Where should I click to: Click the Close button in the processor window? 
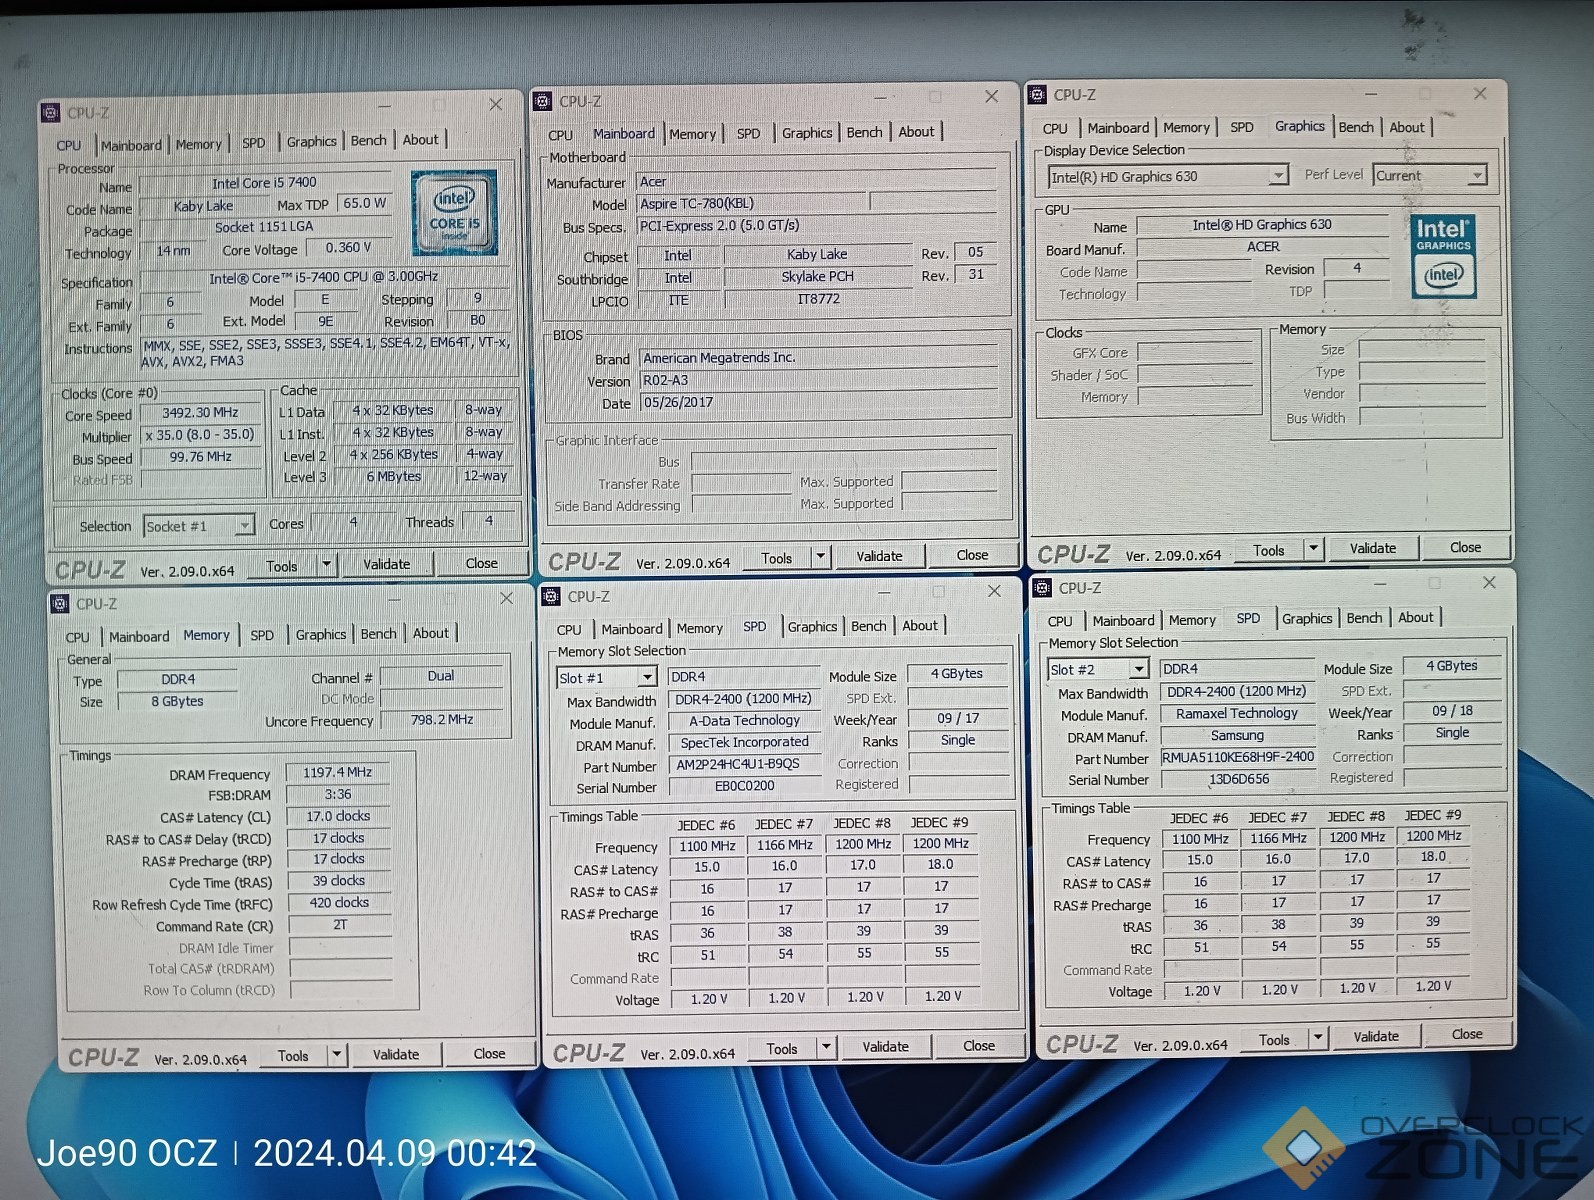point(481,563)
